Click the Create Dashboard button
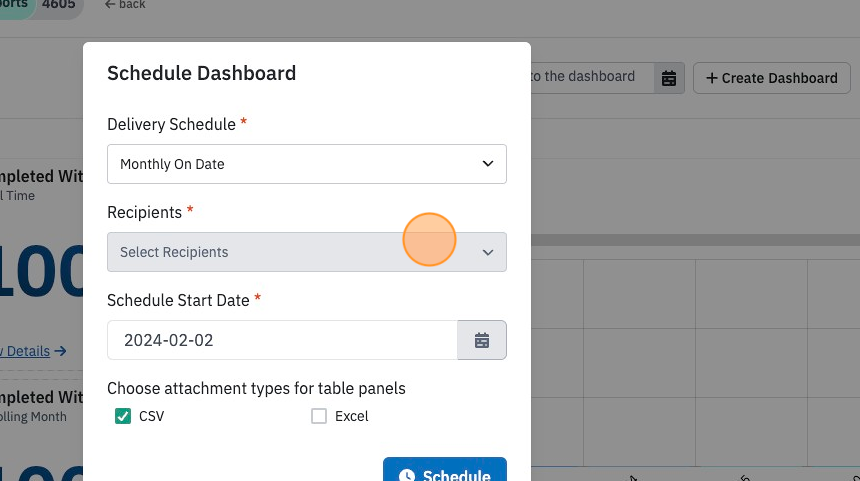 (x=772, y=78)
